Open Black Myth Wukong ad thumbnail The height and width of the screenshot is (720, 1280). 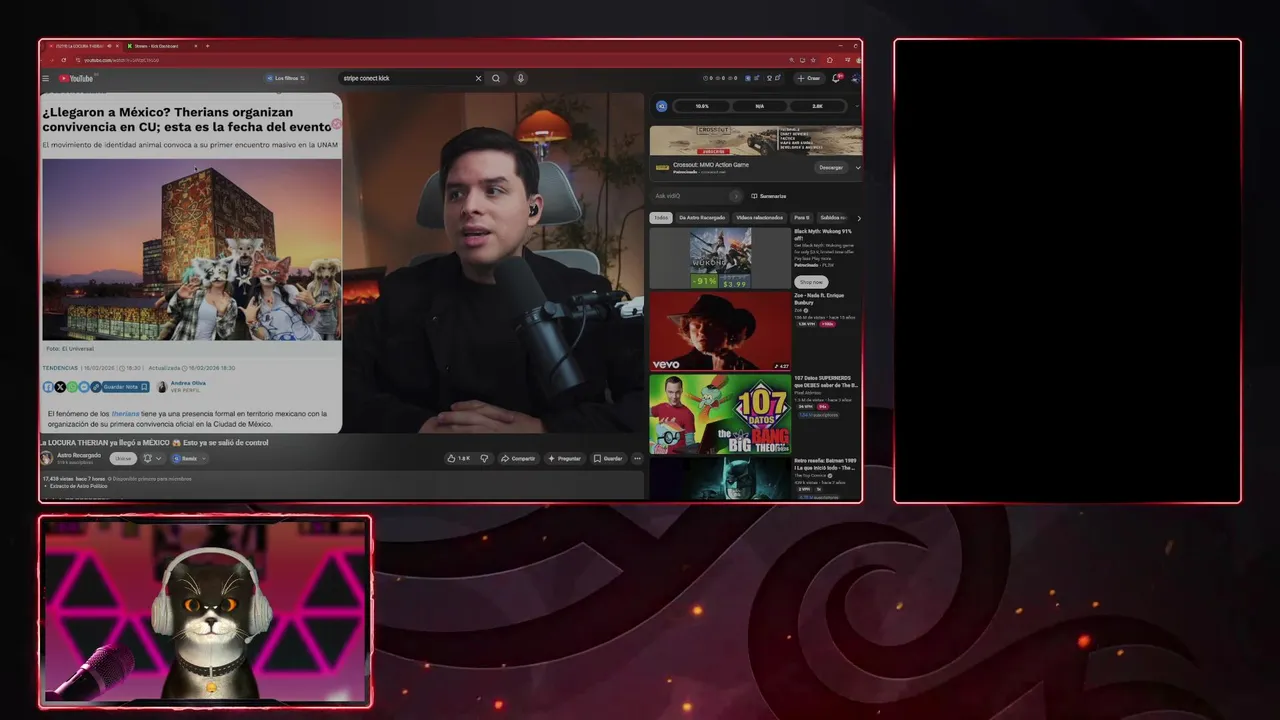[x=720, y=258]
